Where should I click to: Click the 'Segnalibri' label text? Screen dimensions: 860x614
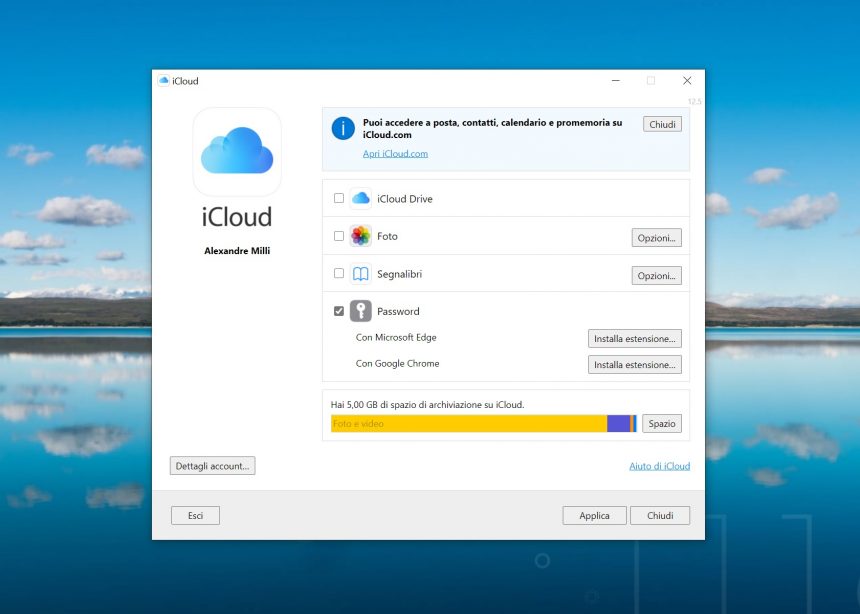pyautogui.click(x=399, y=274)
